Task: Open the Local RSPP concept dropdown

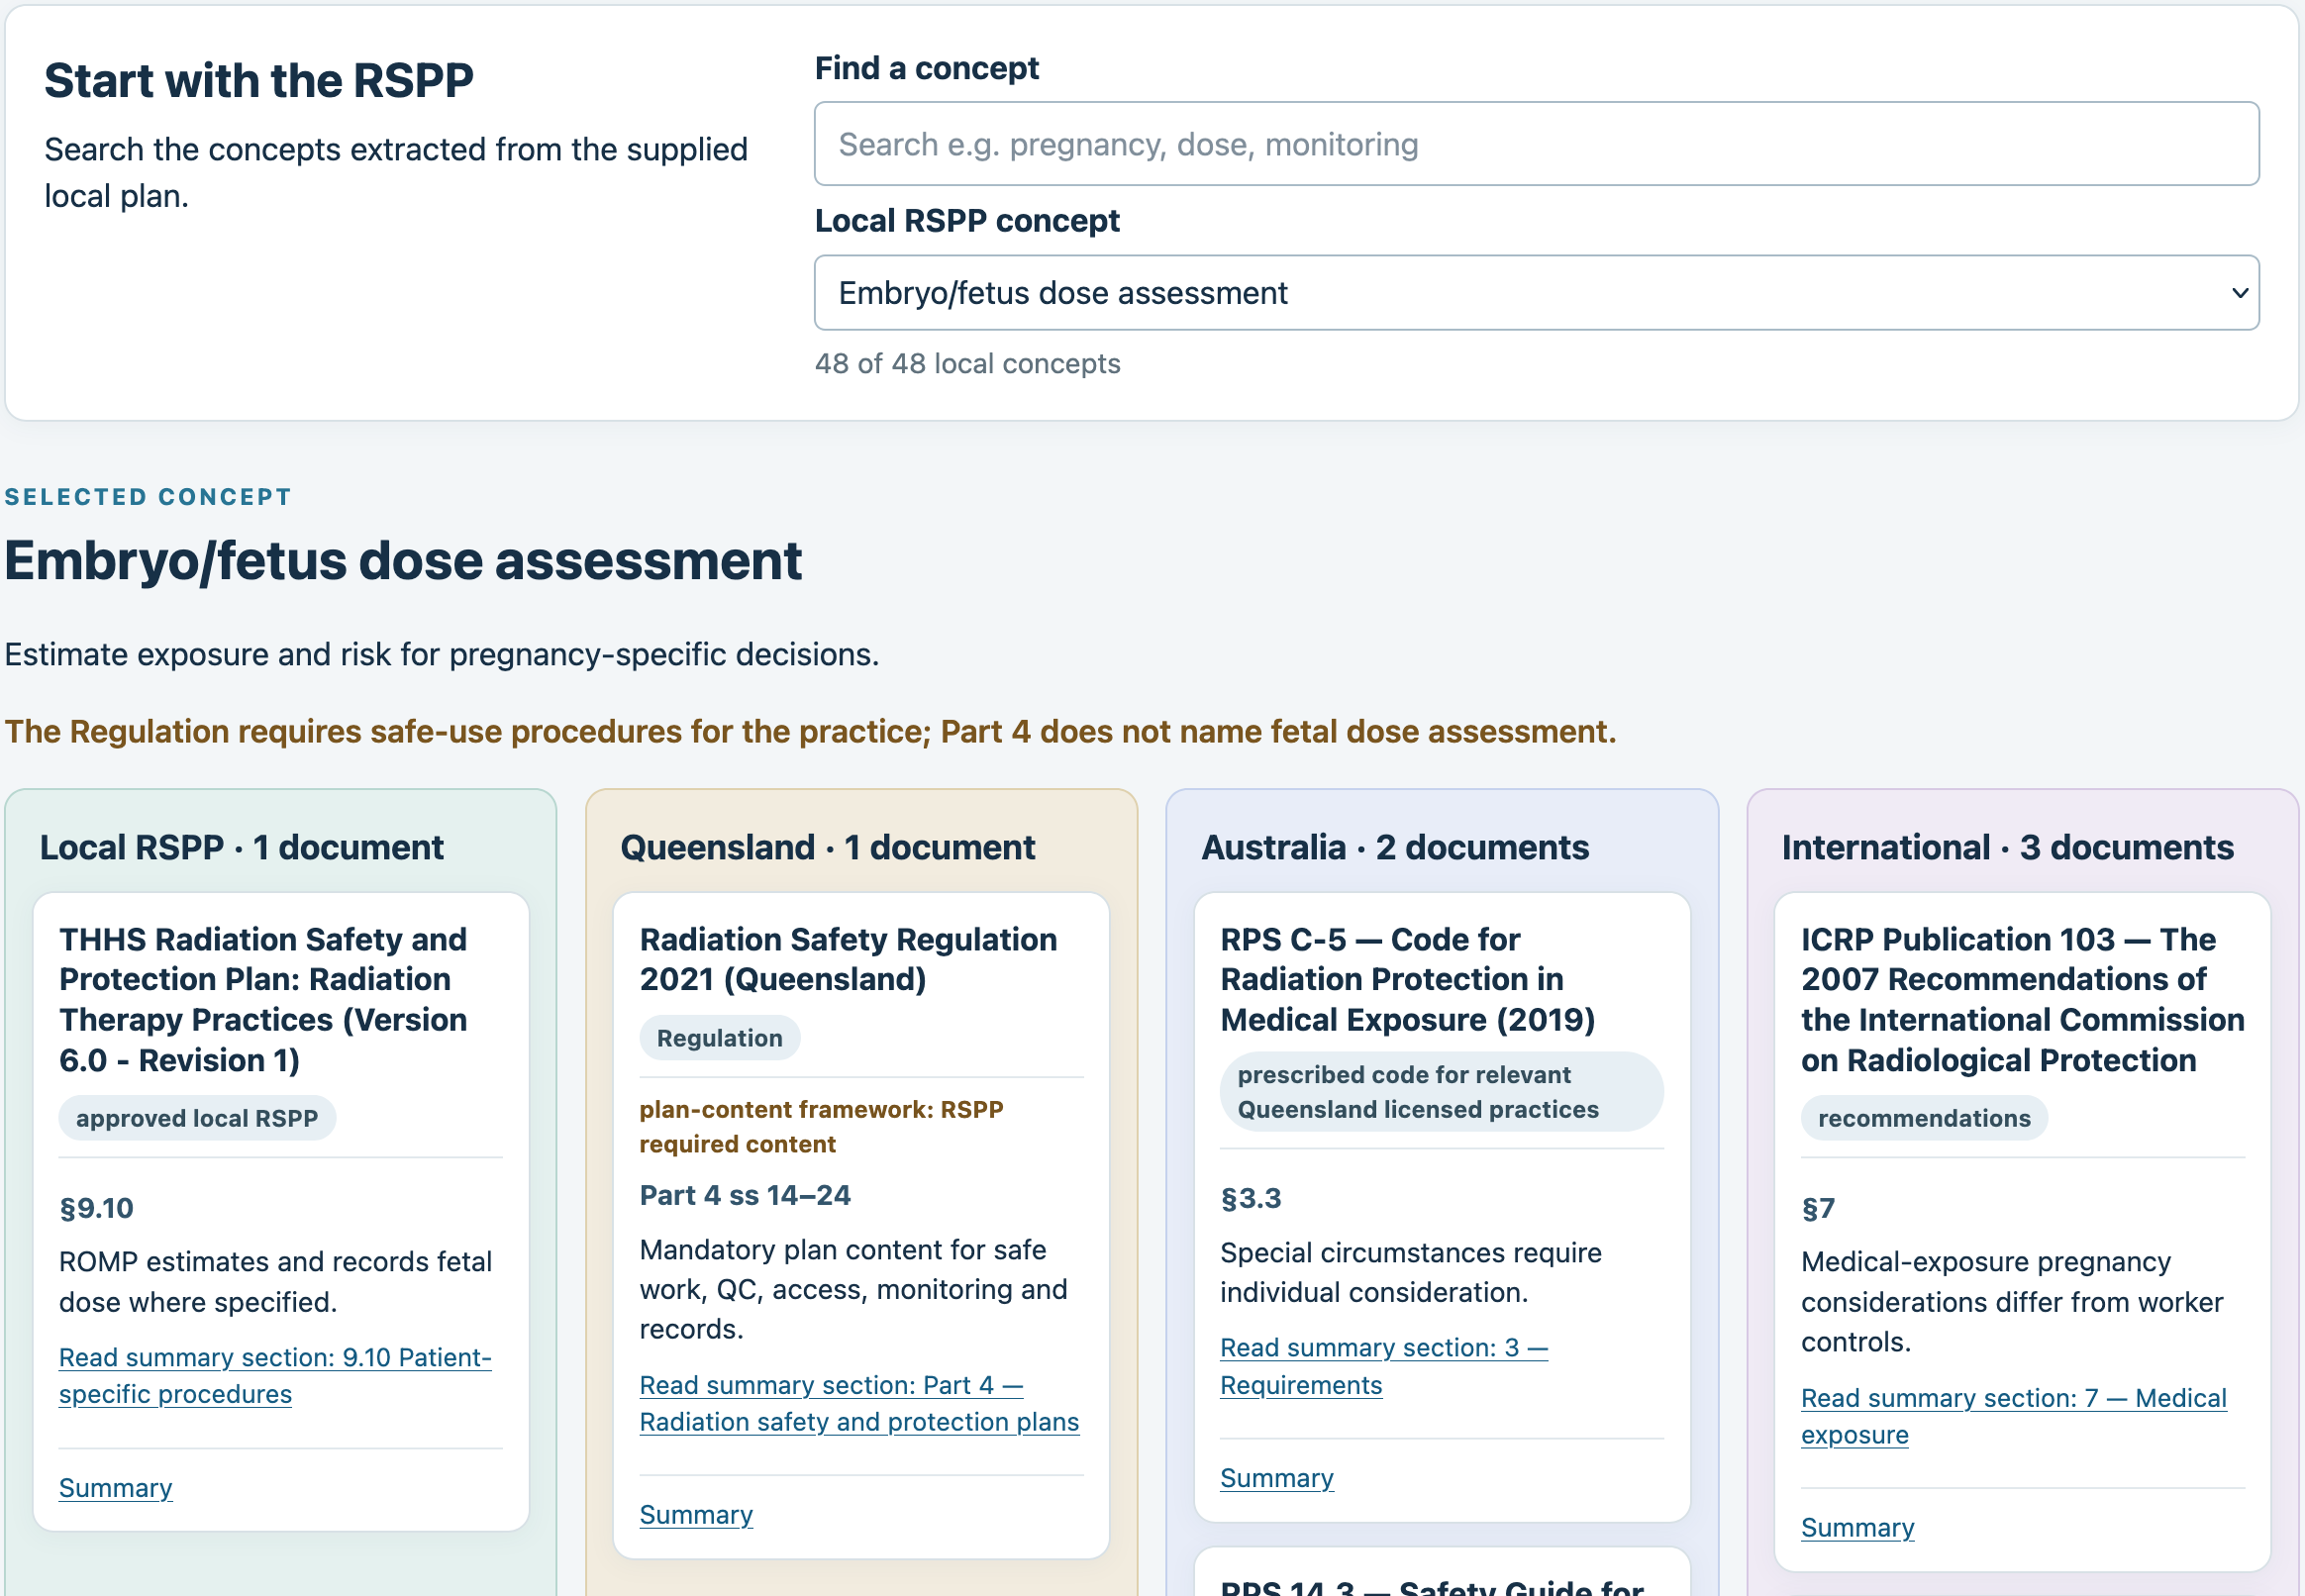Action: pyautogui.click(x=1536, y=293)
